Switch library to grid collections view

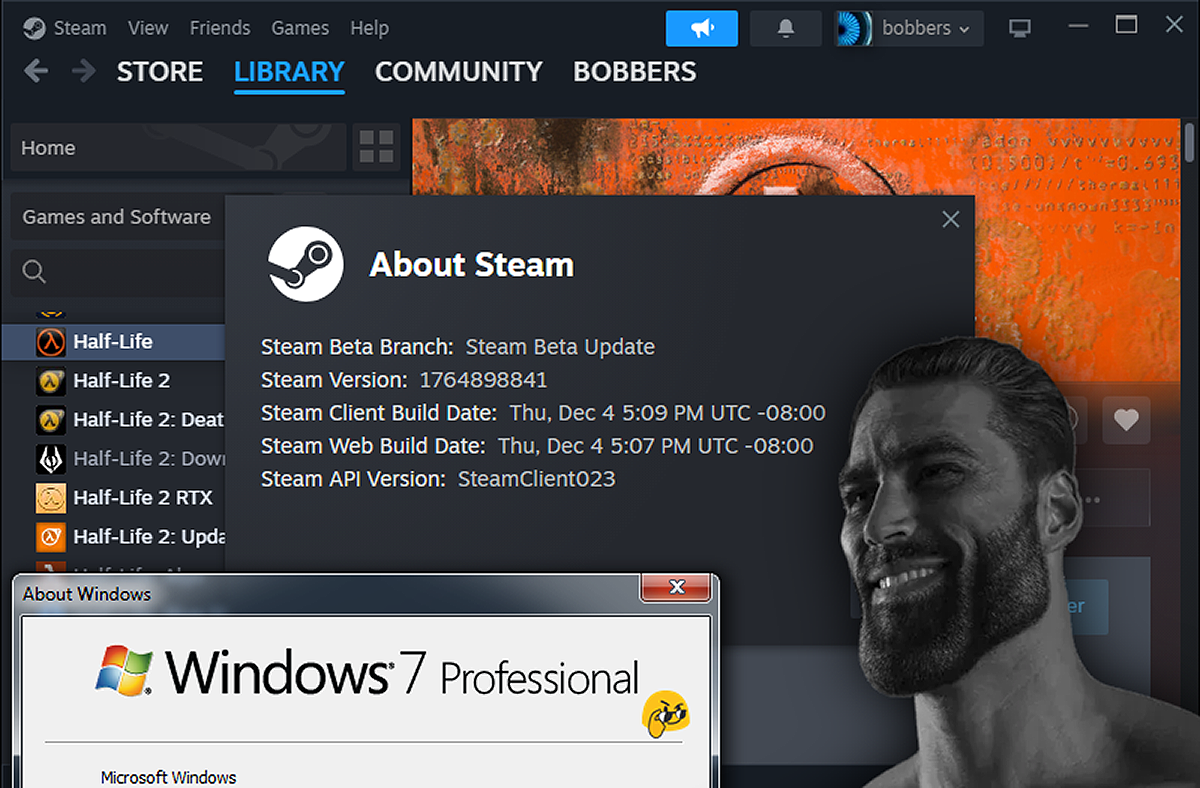coord(376,147)
